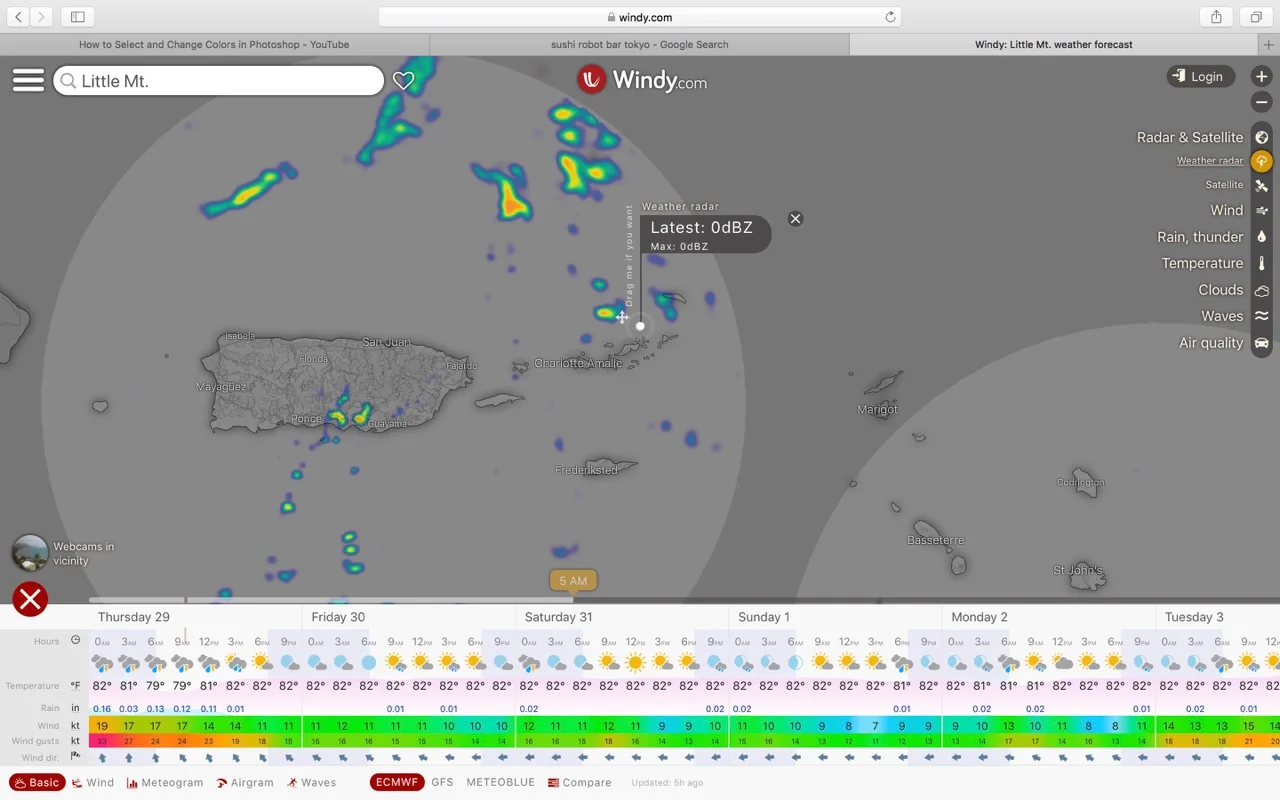The image size is (1280, 800).
Task: Click the 5 AM timeline marker
Action: (573, 581)
